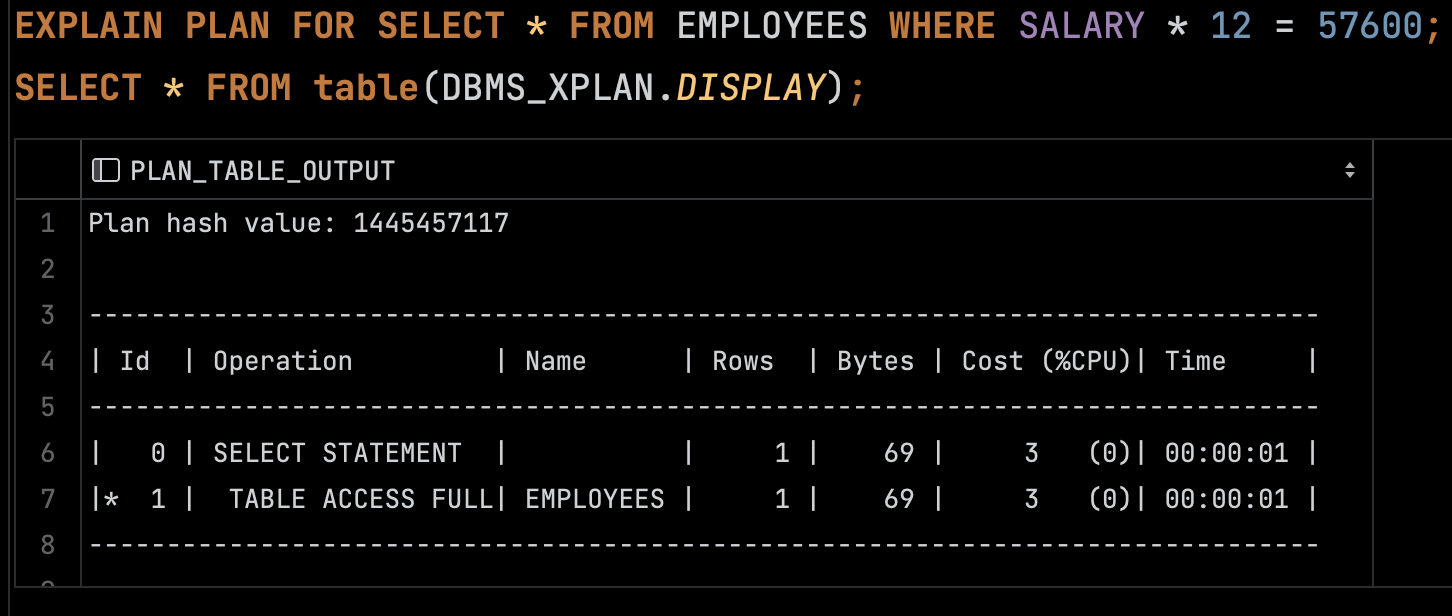Toggle sort arrows on PLAN_TABLE_OUTPUT column
Screen dimensions: 1452x616
click(x=1349, y=171)
